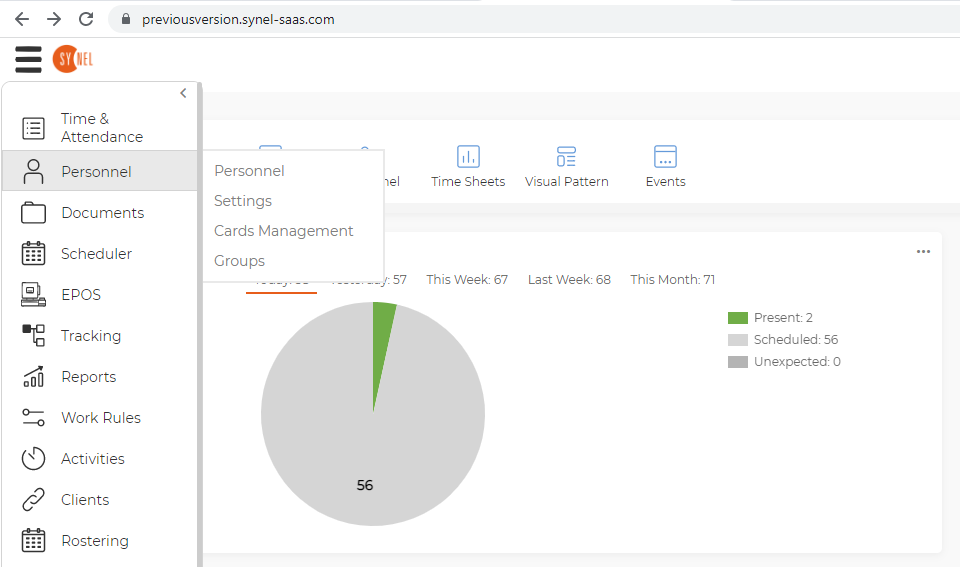Click the Synel logo
This screenshot has height=567, width=960.
tap(73, 59)
